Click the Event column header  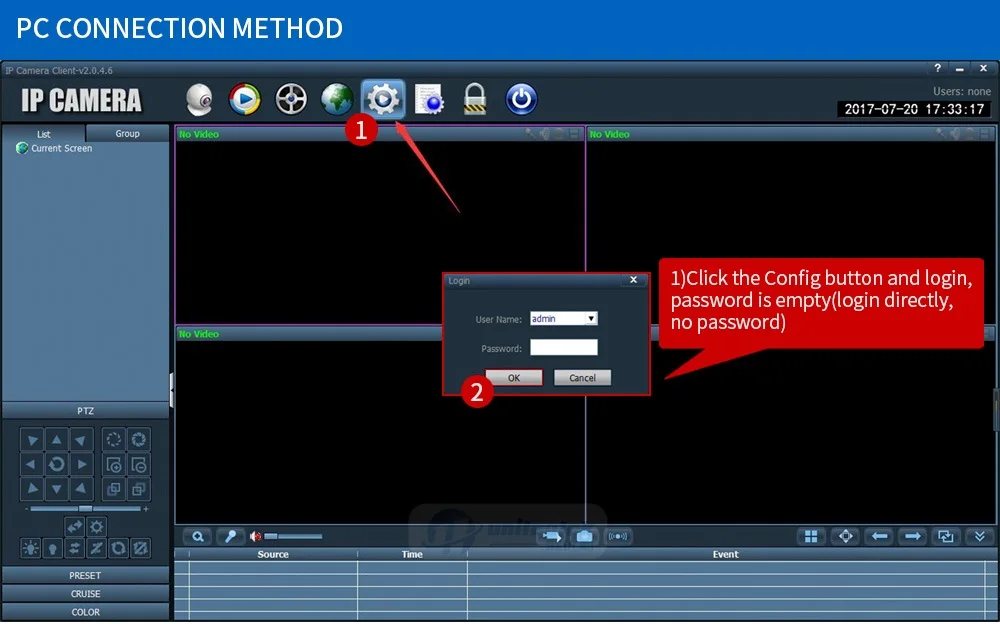725,554
